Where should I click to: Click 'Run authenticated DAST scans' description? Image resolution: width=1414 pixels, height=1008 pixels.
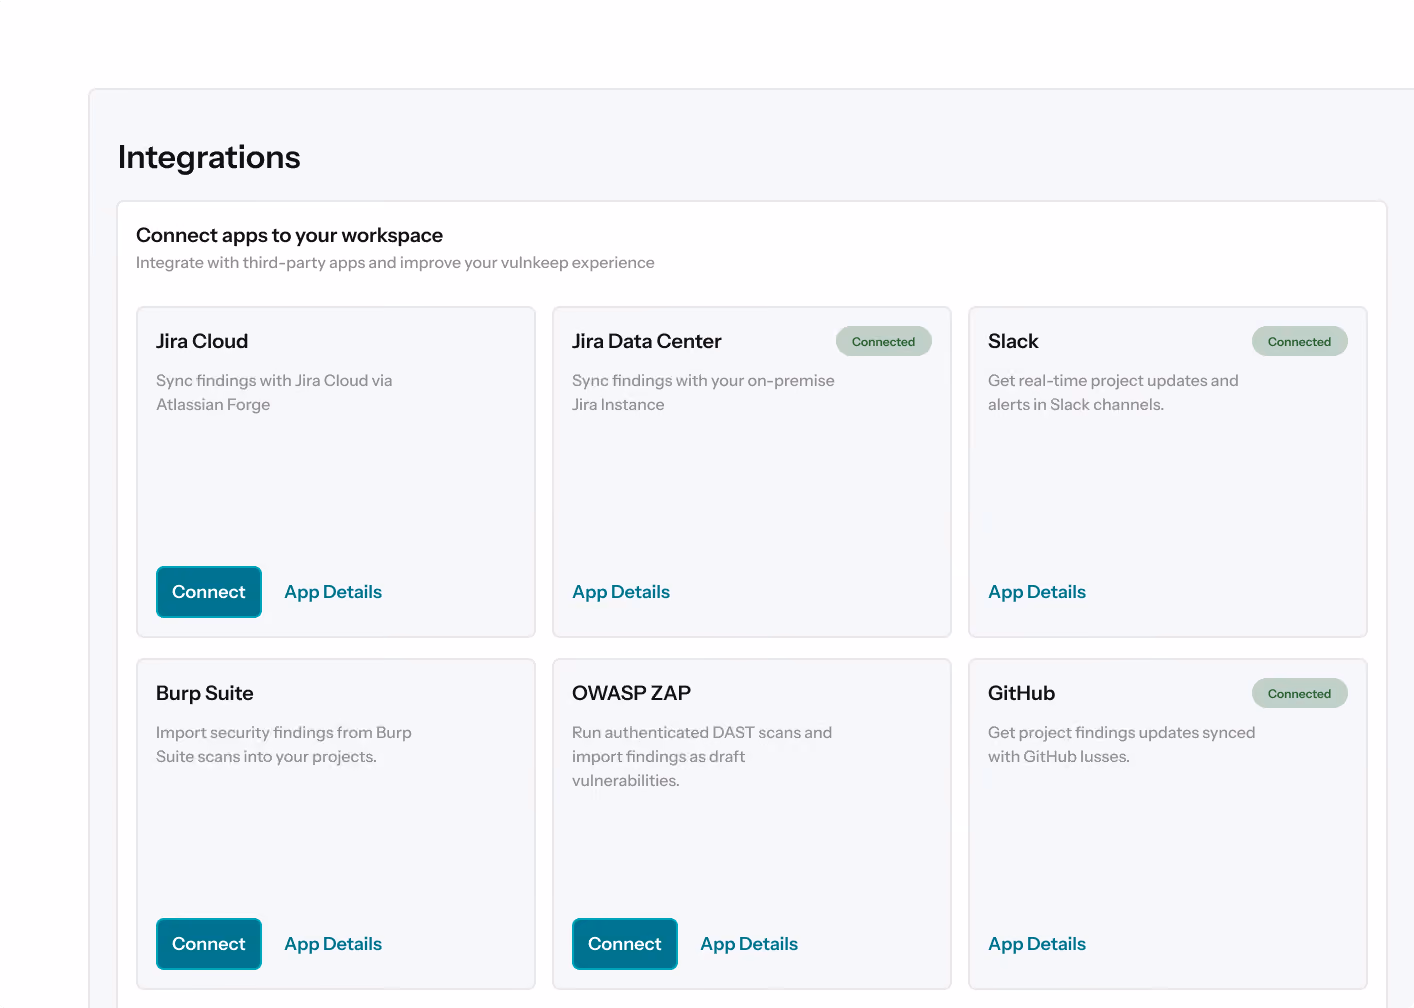click(x=702, y=756)
